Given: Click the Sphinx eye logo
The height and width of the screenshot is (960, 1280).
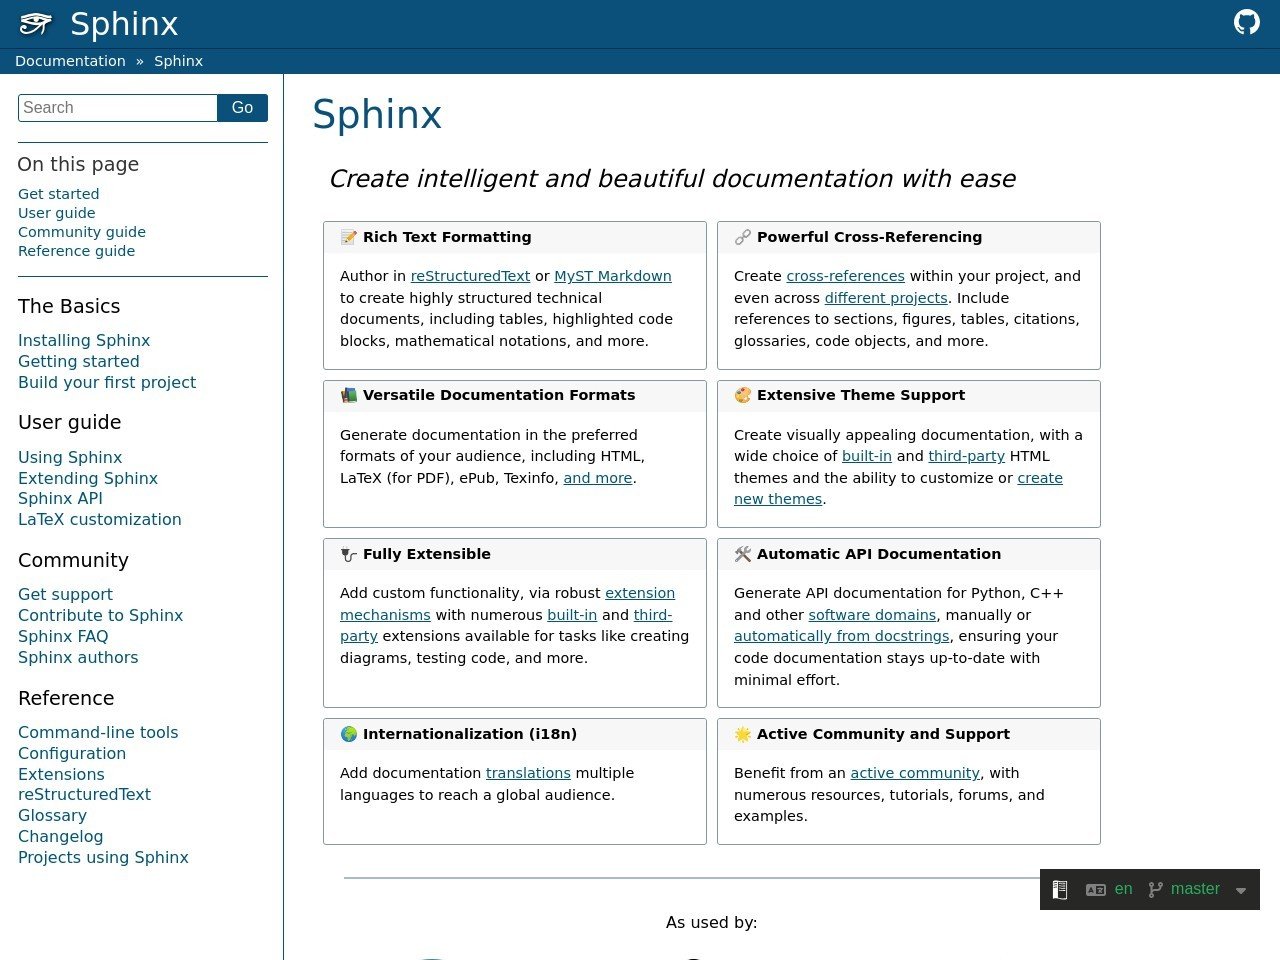Looking at the screenshot, I should pos(36,24).
